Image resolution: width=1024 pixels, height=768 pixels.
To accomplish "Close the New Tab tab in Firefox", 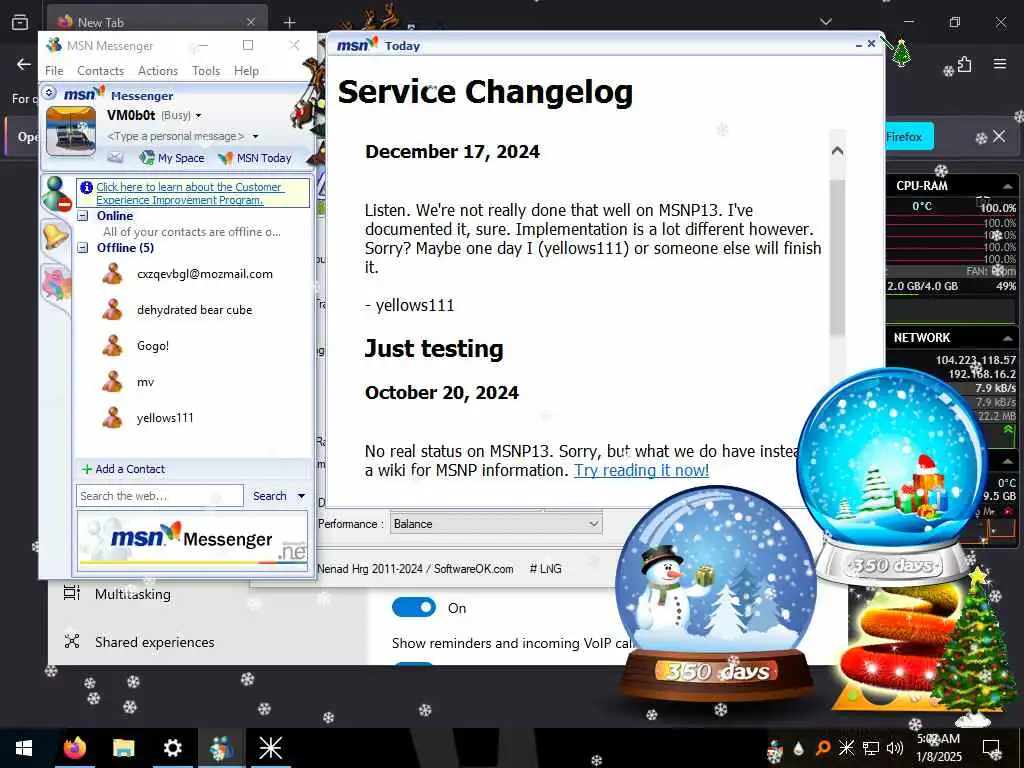I will click(251, 22).
